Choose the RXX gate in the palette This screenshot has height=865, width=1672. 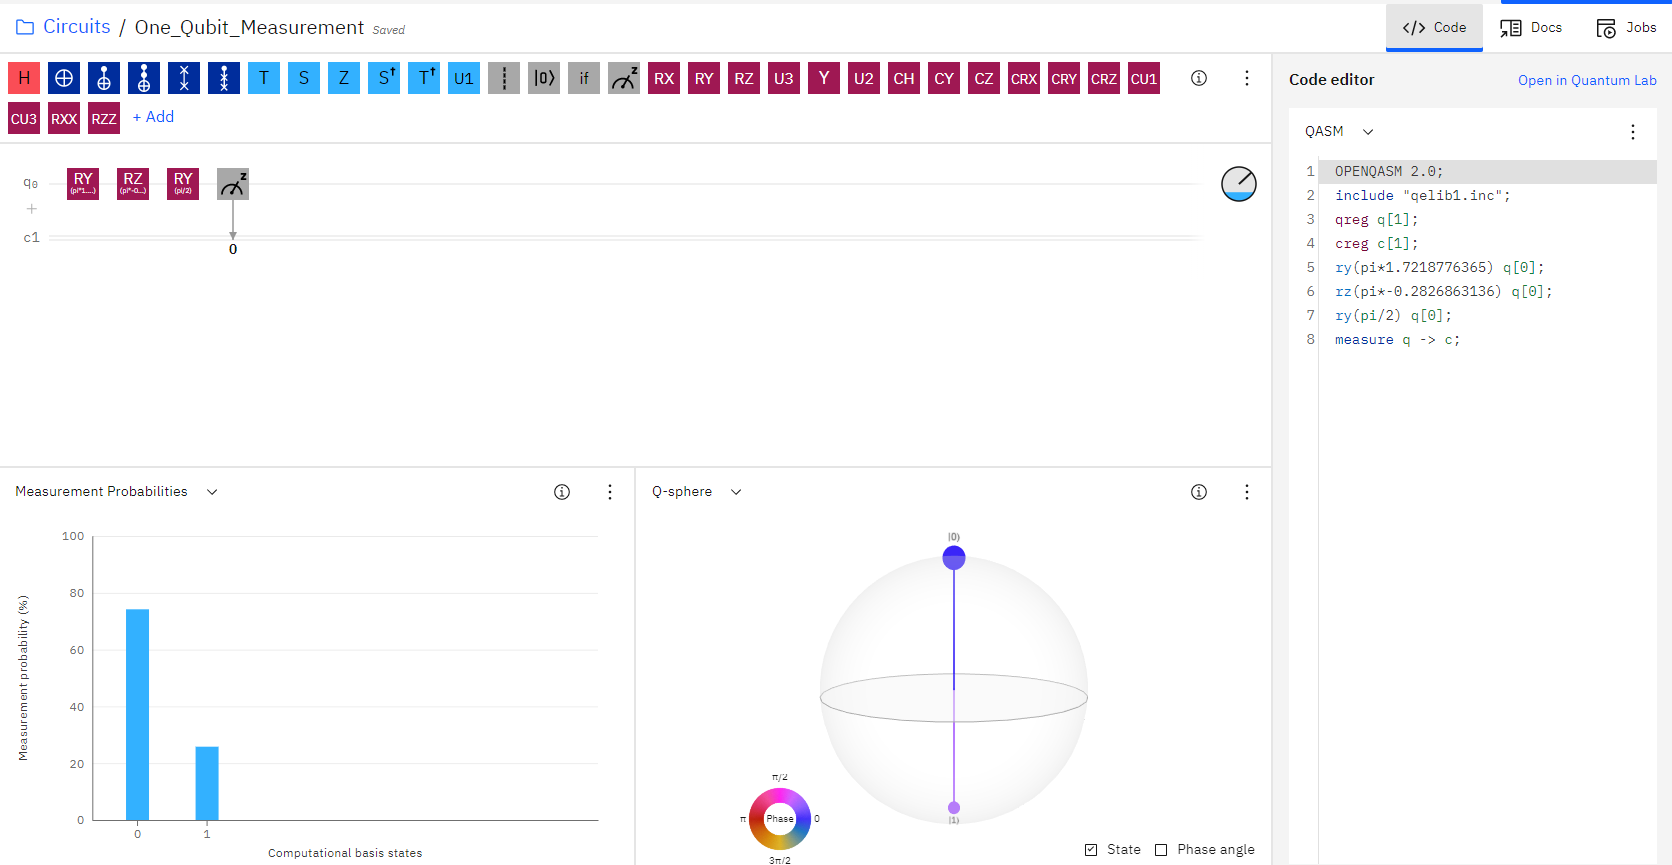[64, 118]
